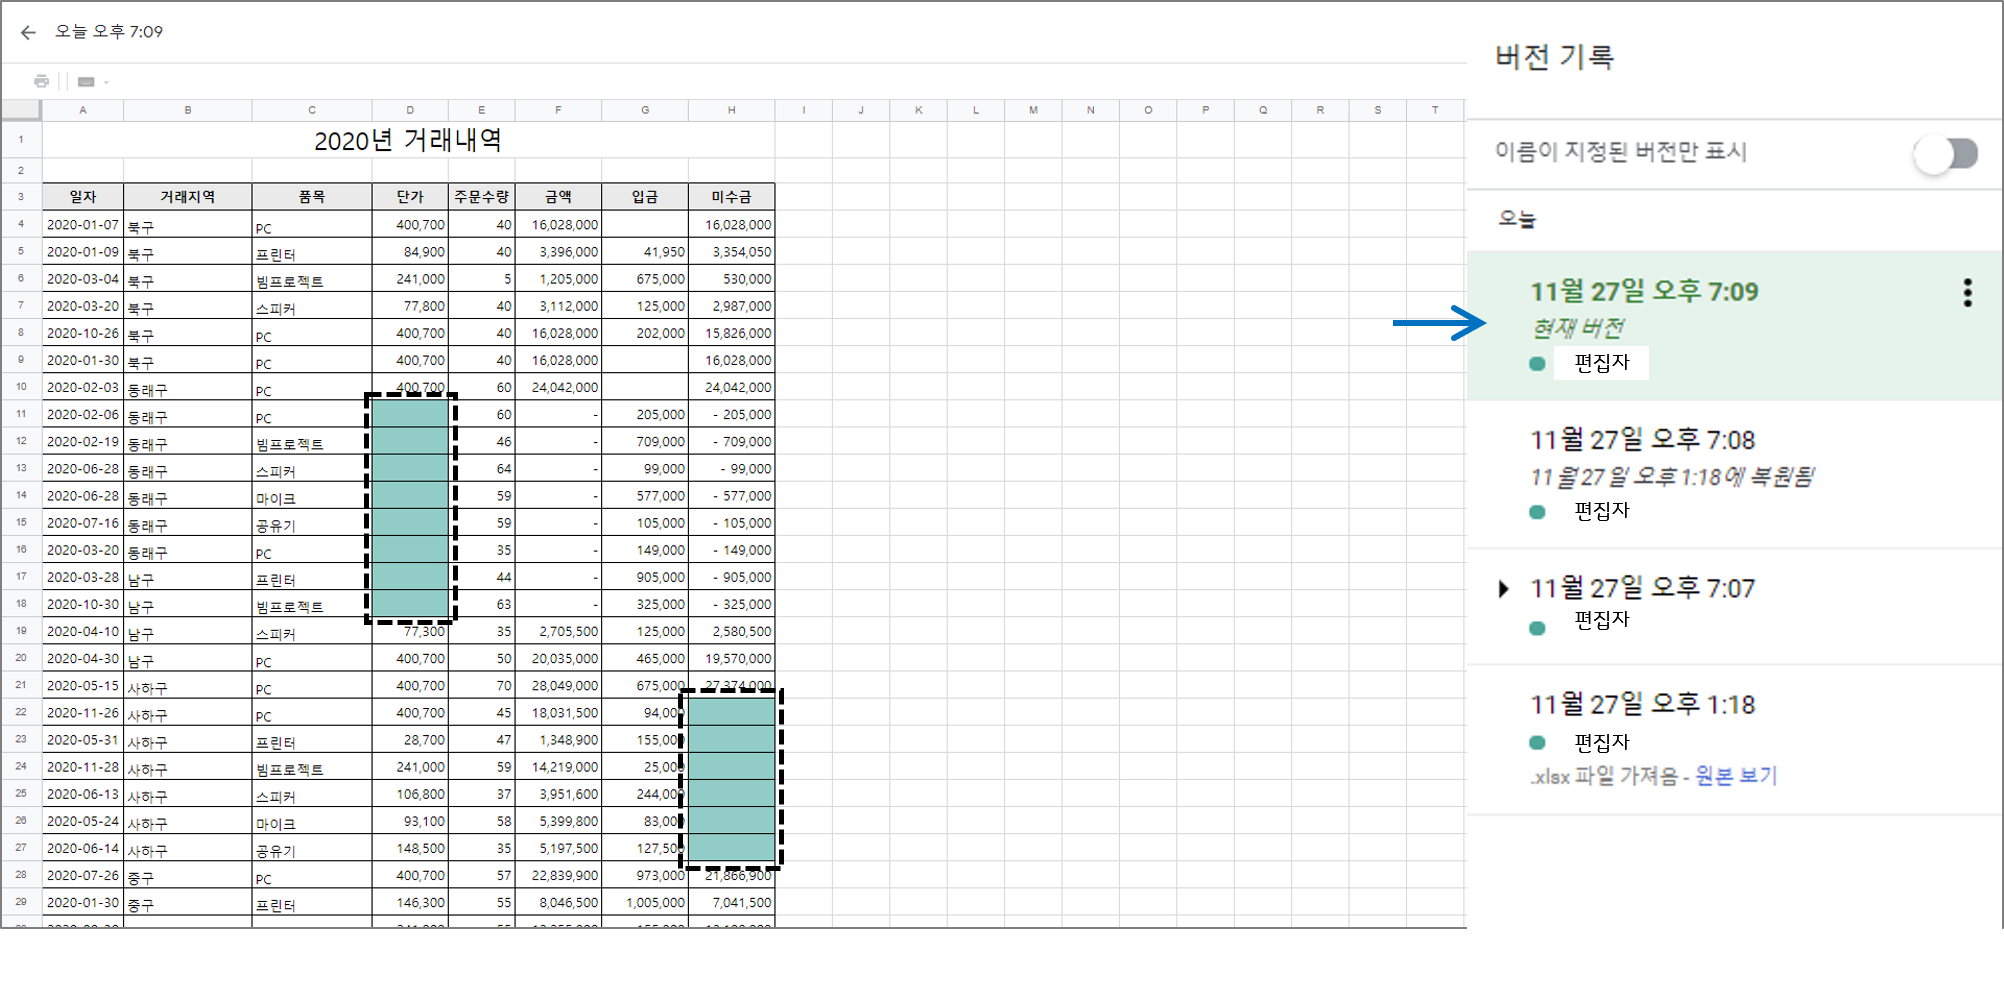2004x1002 pixels.
Task: Click amount cell 2,705,500
Action: pyautogui.click(x=558, y=631)
